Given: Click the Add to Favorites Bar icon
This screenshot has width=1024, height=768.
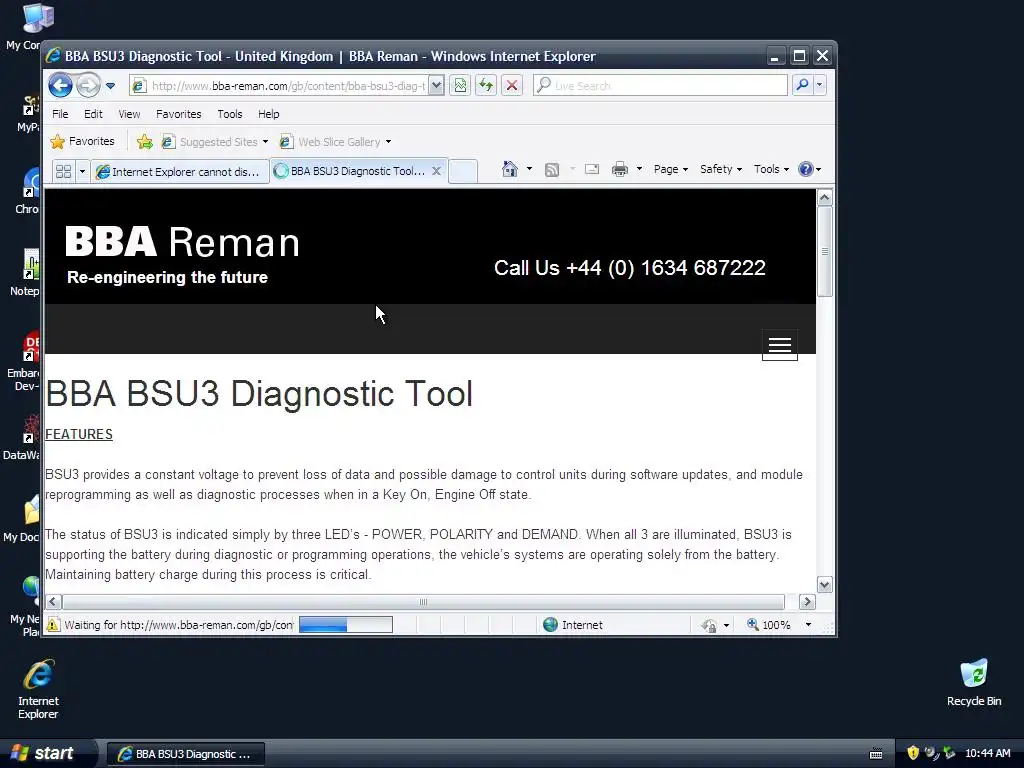Looking at the screenshot, I should (145, 142).
